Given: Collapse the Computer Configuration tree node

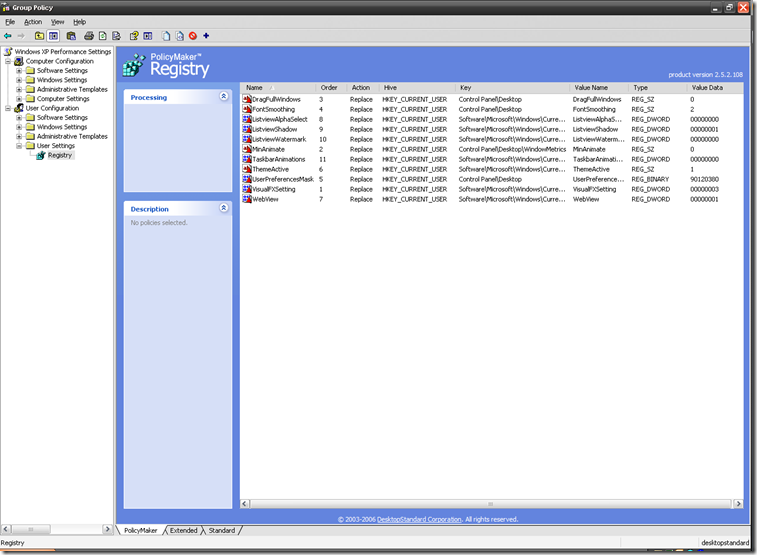Looking at the screenshot, I should [x=8, y=61].
